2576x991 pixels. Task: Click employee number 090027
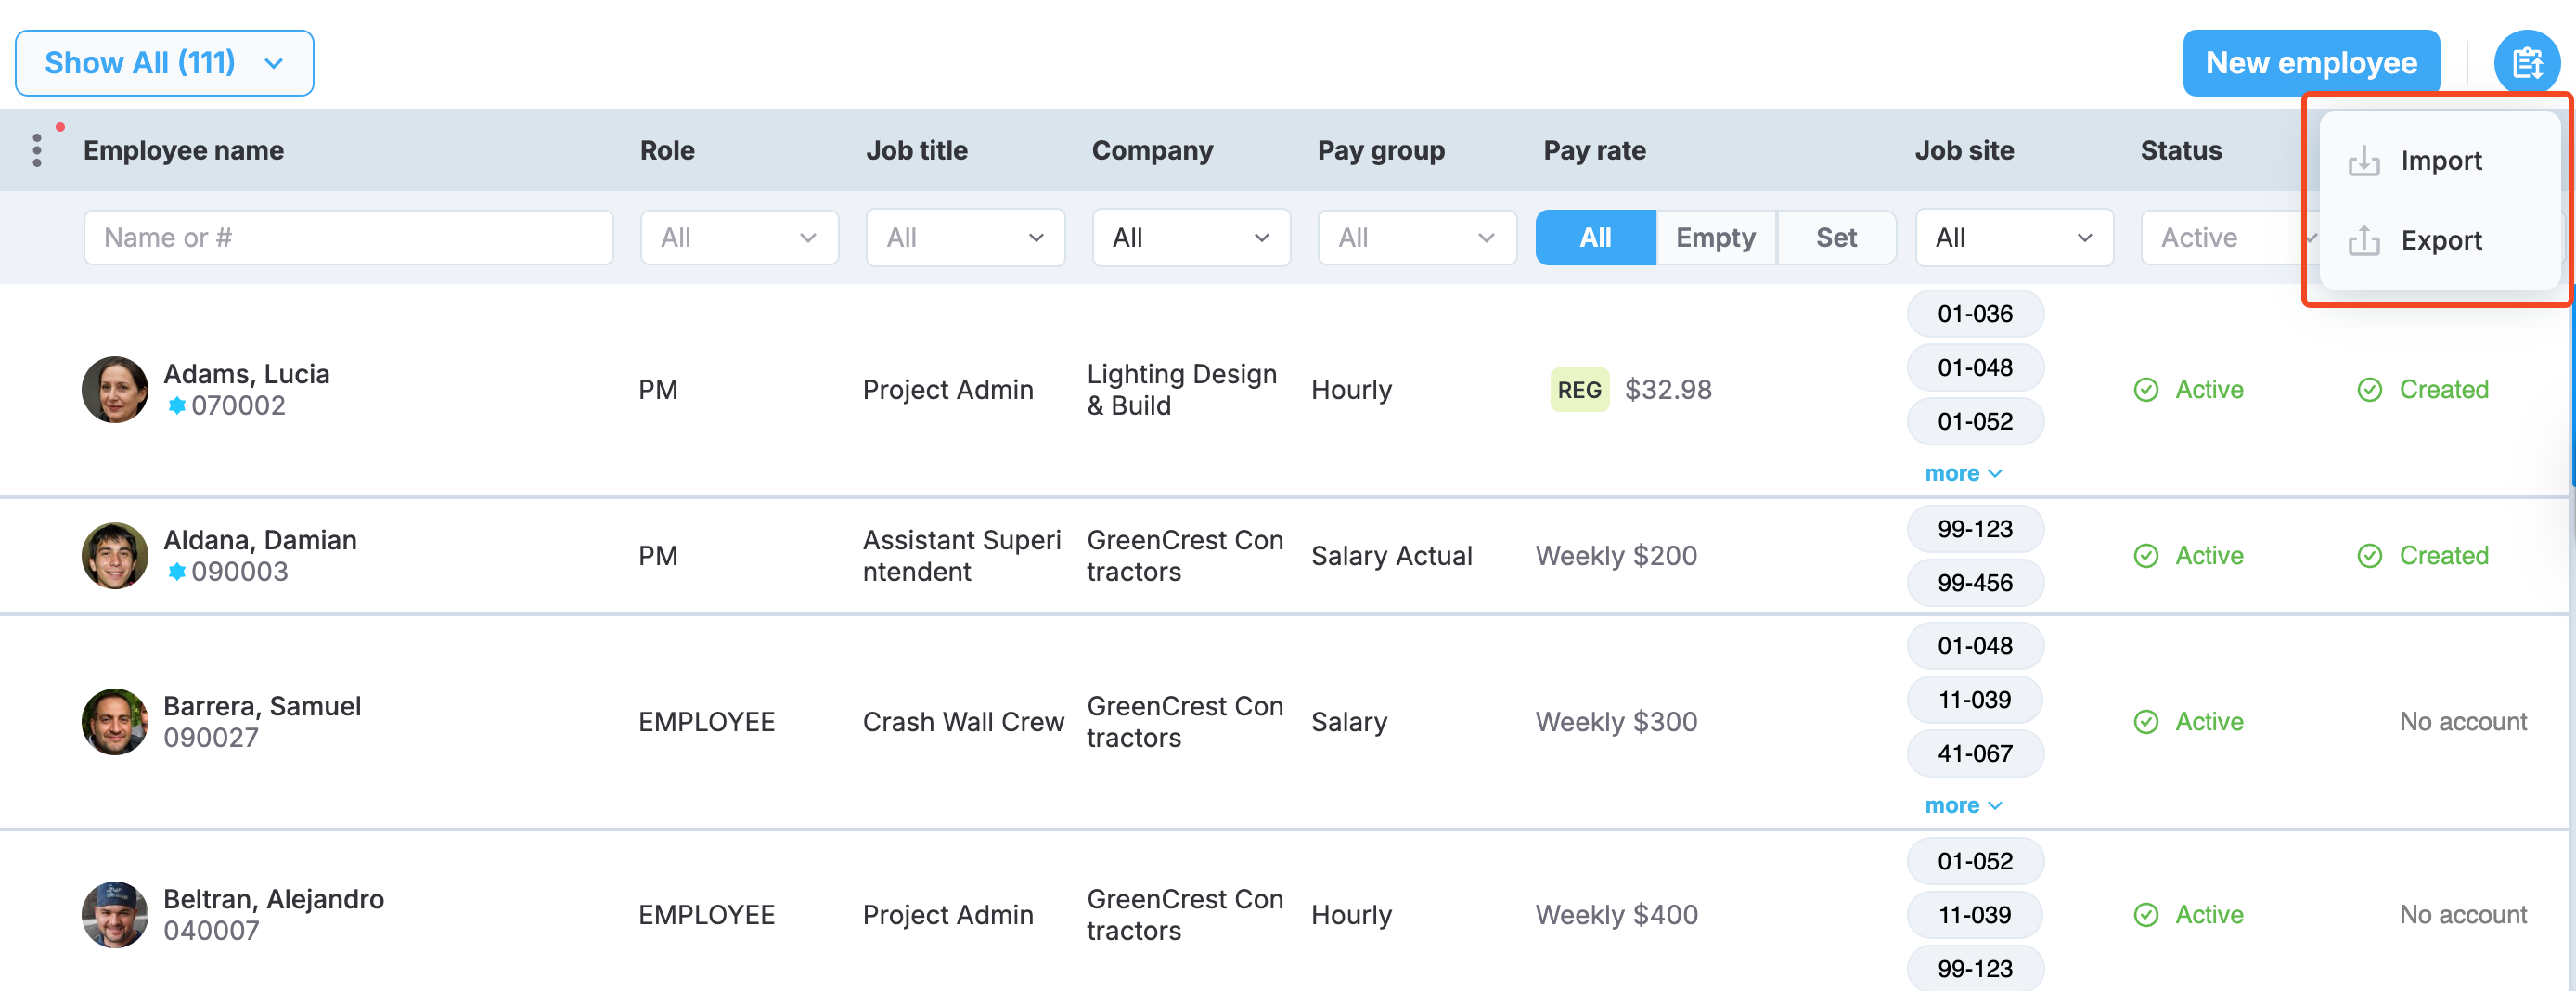[211, 737]
